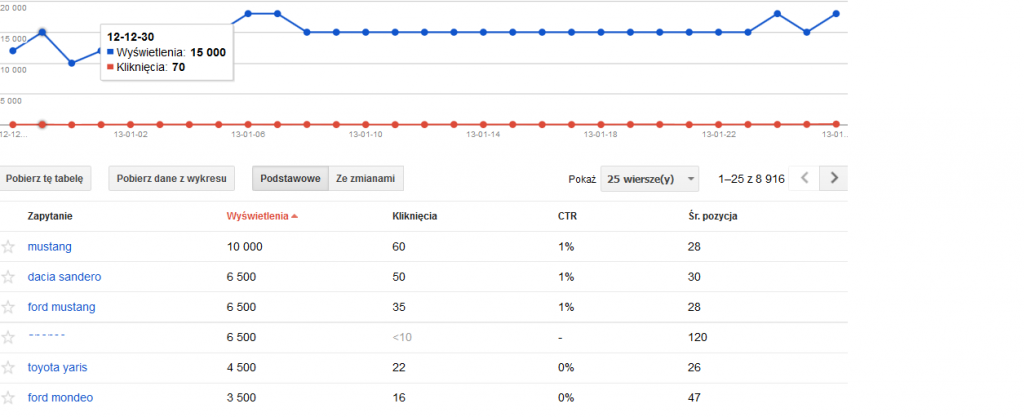Switch to Ze zmianami view

[x=366, y=180]
